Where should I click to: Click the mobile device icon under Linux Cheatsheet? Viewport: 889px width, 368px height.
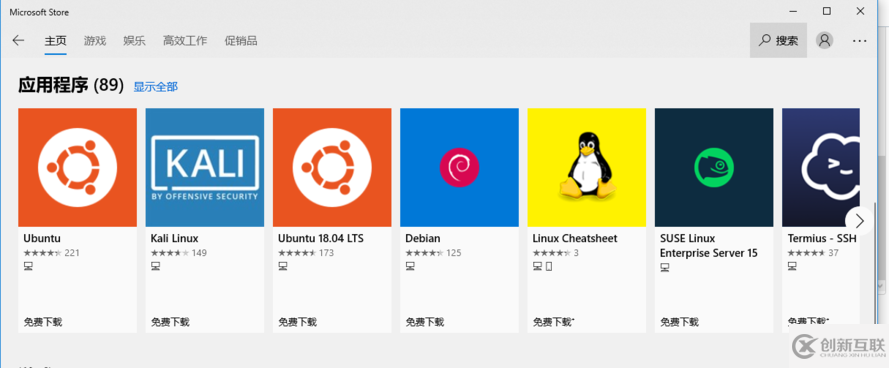click(548, 267)
